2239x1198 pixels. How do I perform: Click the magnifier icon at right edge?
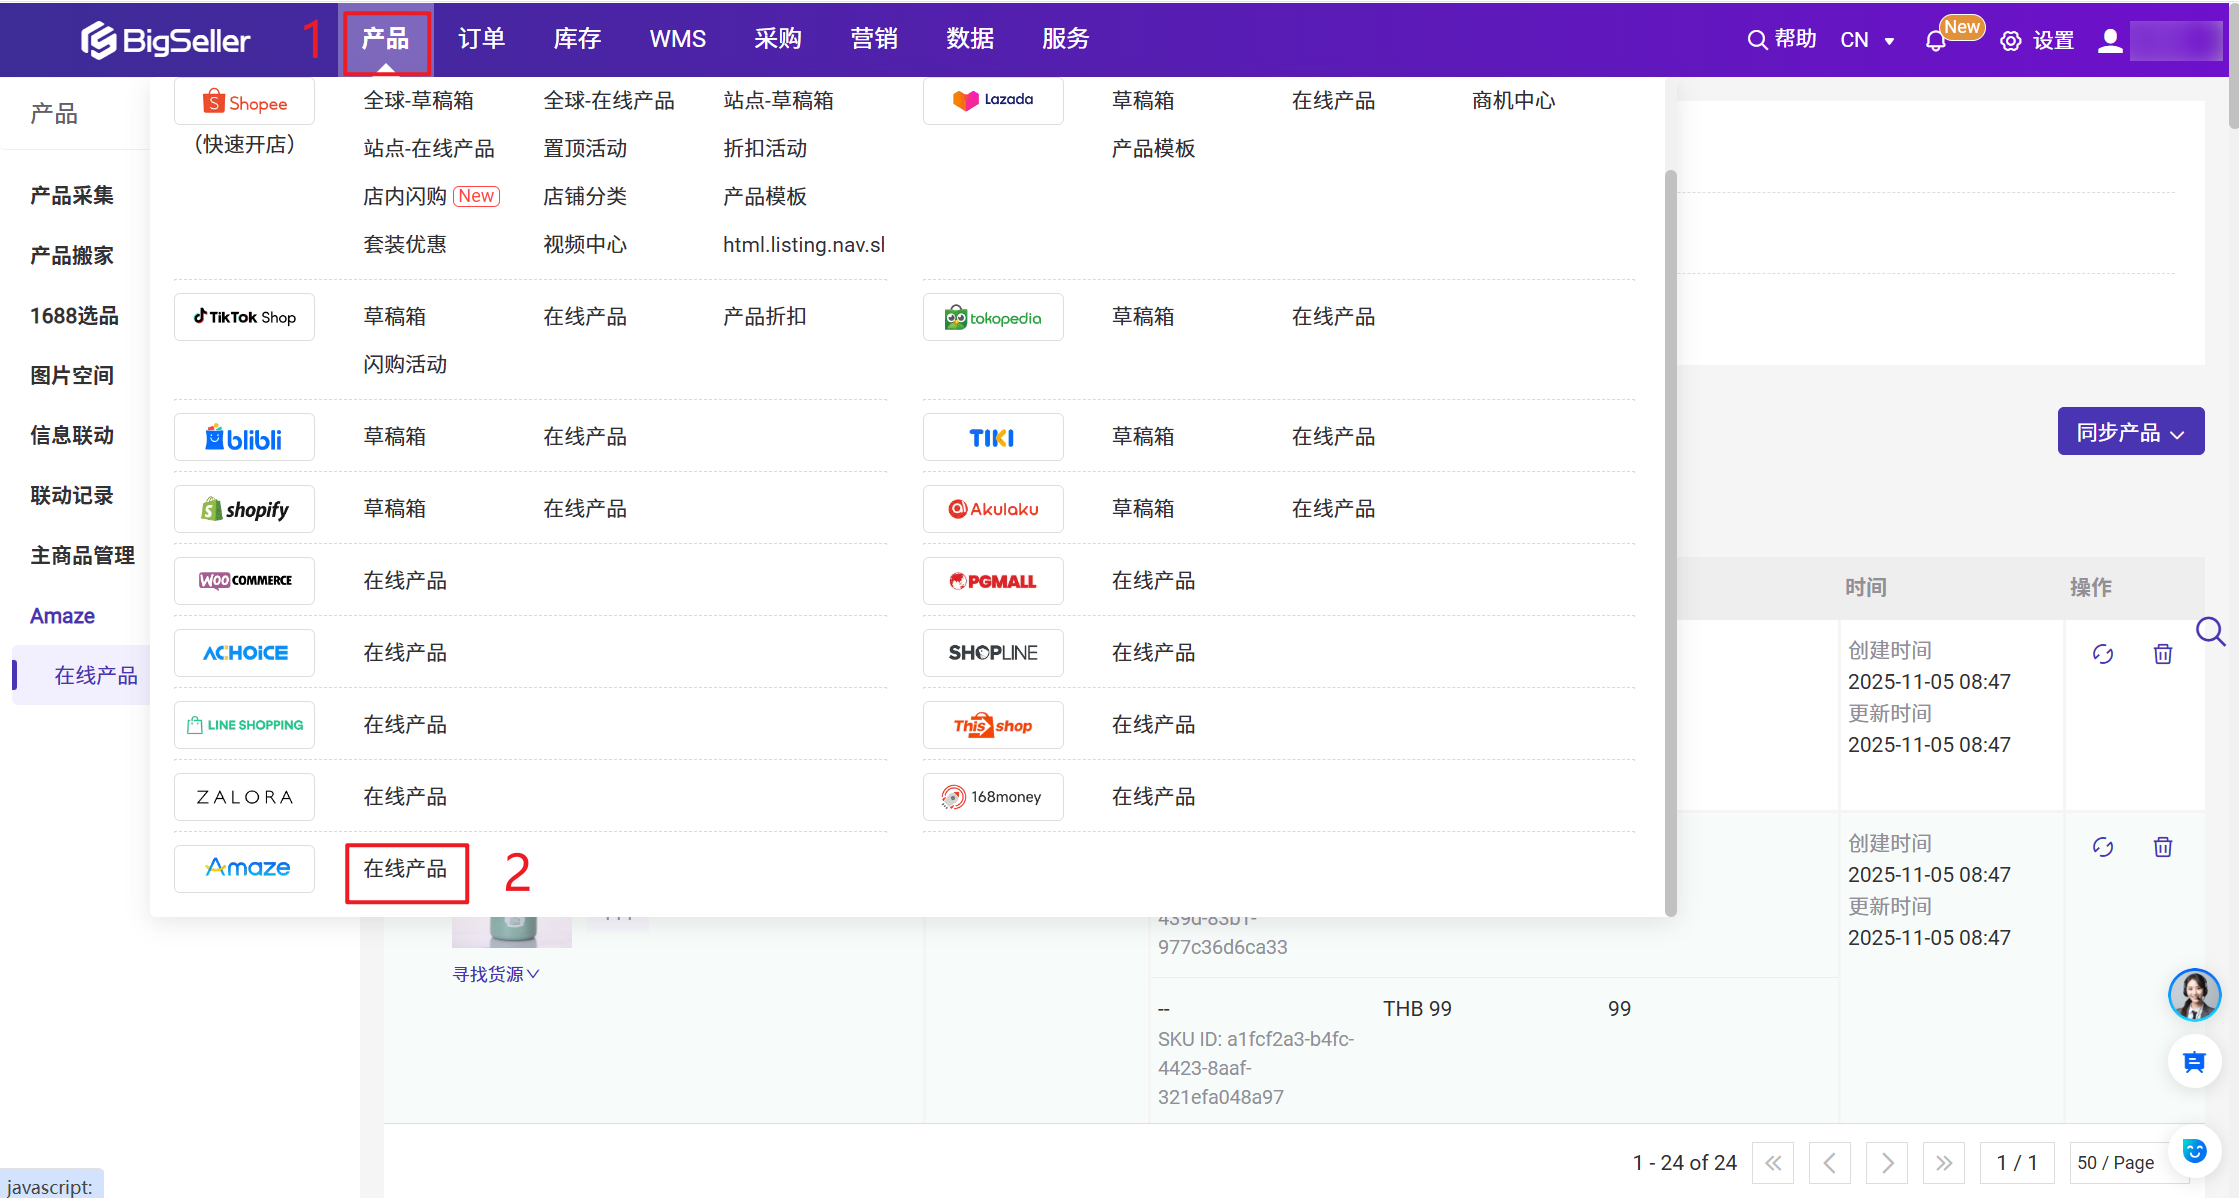(2210, 632)
